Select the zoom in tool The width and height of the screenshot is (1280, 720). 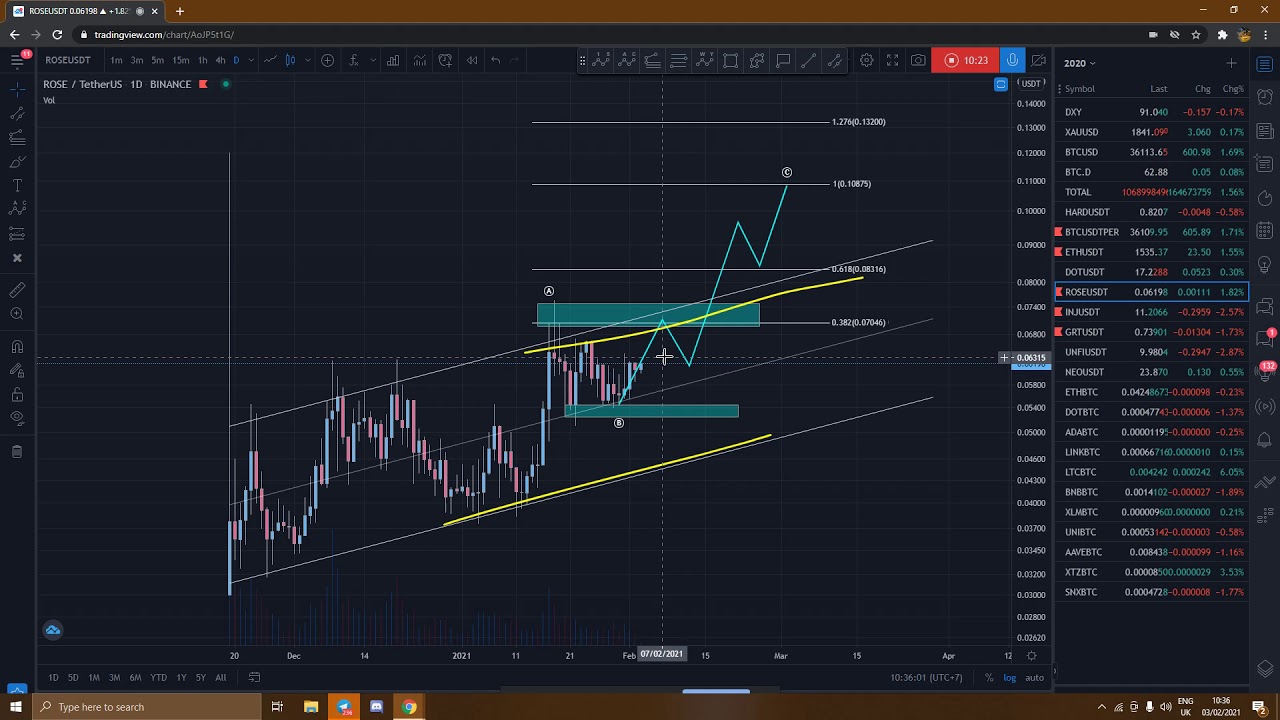click(17, 314)
